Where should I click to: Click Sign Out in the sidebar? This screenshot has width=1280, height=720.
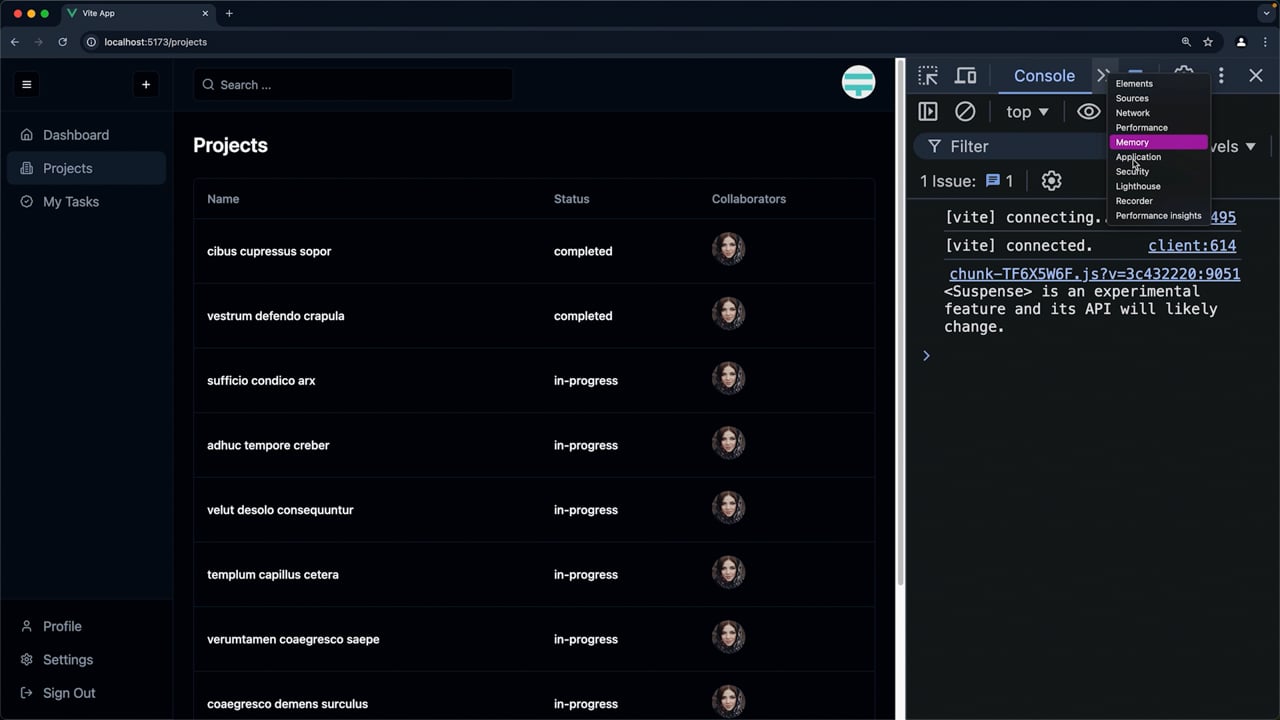[86, 693]
